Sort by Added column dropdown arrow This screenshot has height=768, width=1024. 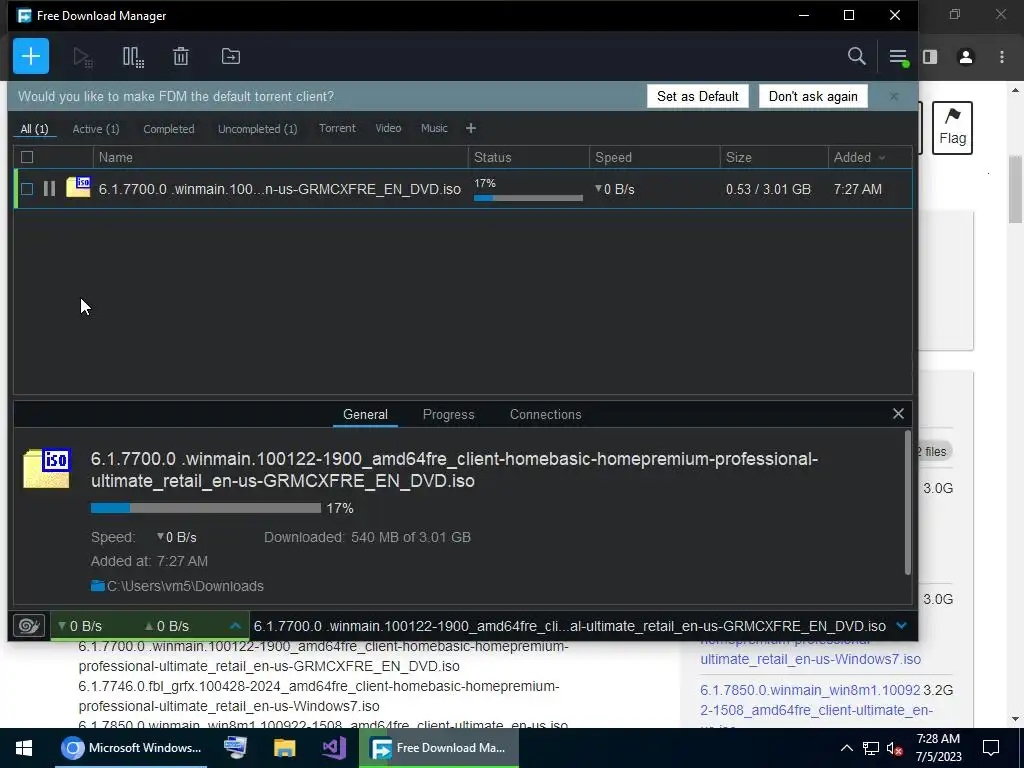[882, 158]
